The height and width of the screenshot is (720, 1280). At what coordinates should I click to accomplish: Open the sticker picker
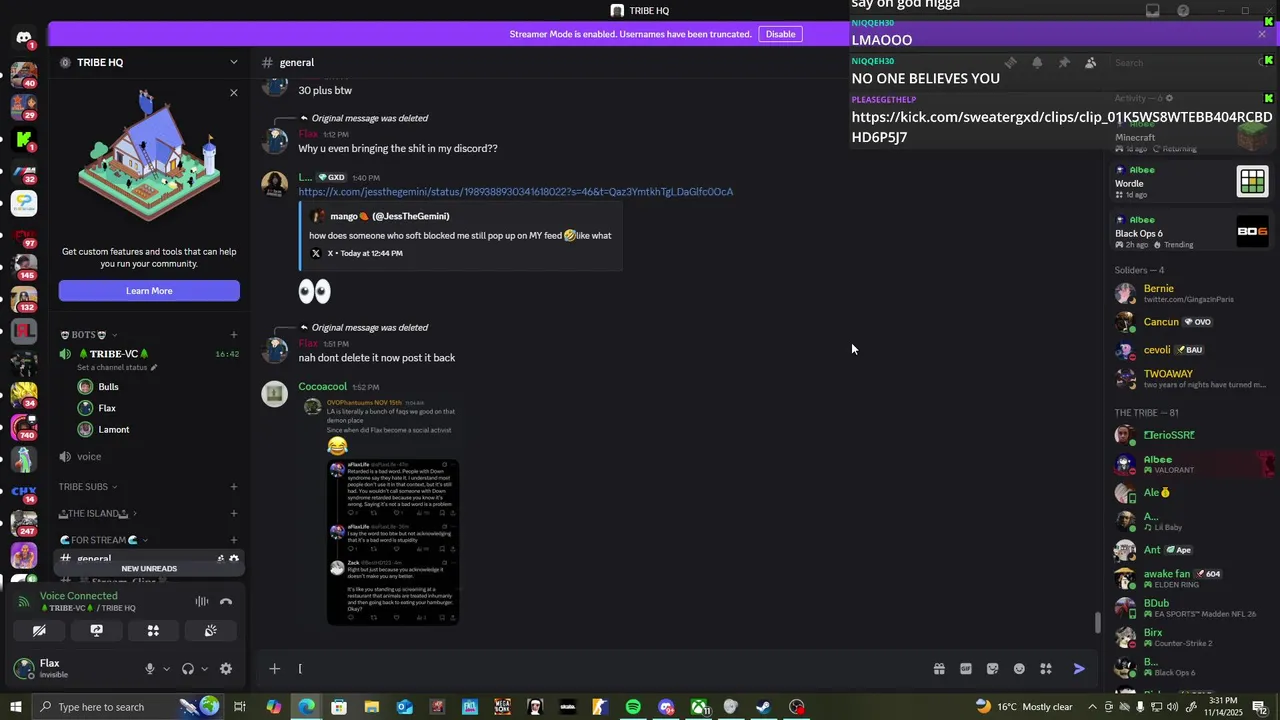tap(992, 669)
